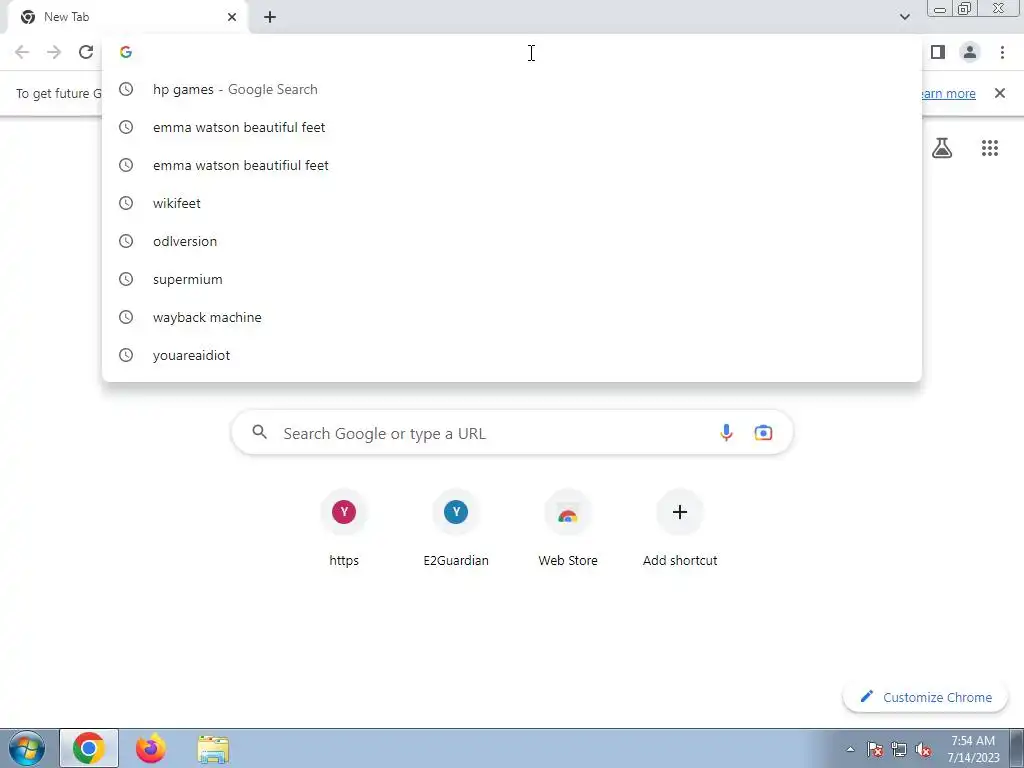Open the taskbar clock showing 7:54 AM
The height and width of the screenshot is (768, 1024).
click(973, 749)
